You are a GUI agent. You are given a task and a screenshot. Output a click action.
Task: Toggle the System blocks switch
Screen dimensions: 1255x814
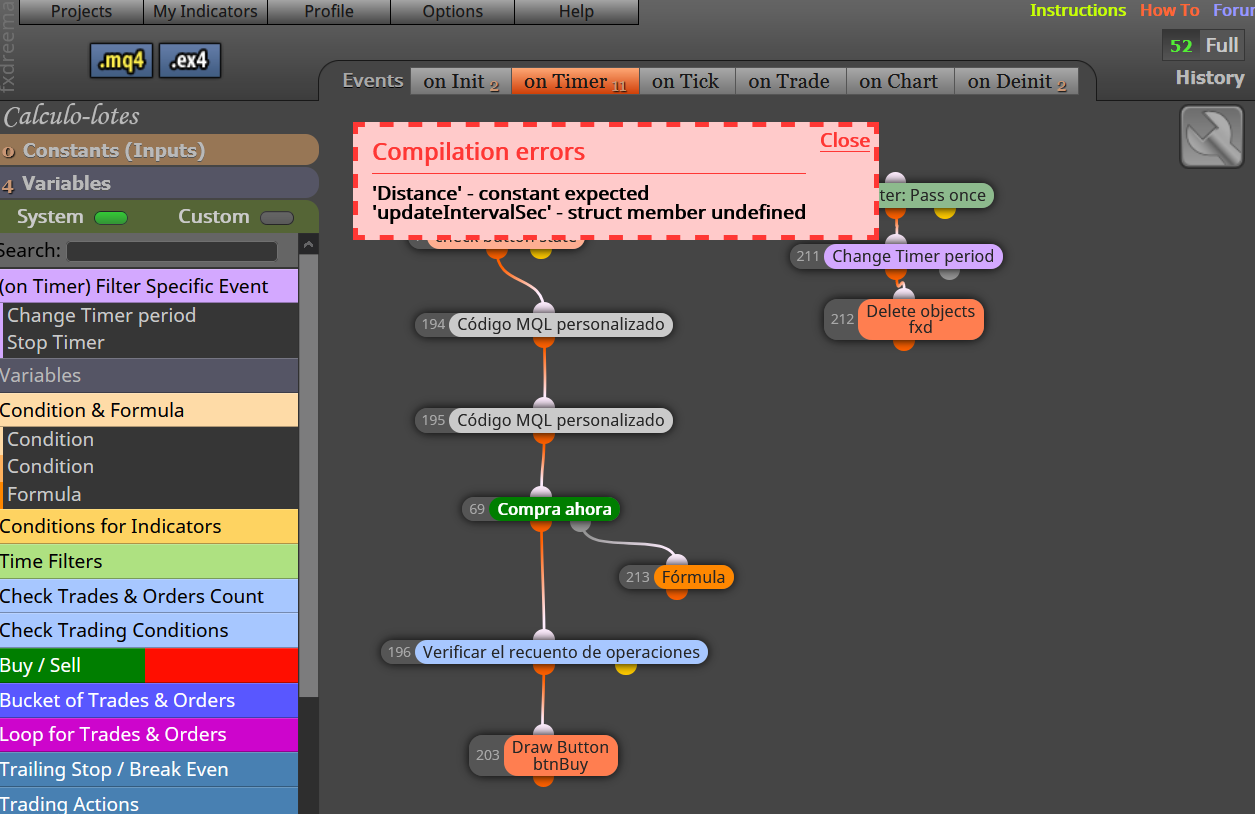tap(111, 218)
